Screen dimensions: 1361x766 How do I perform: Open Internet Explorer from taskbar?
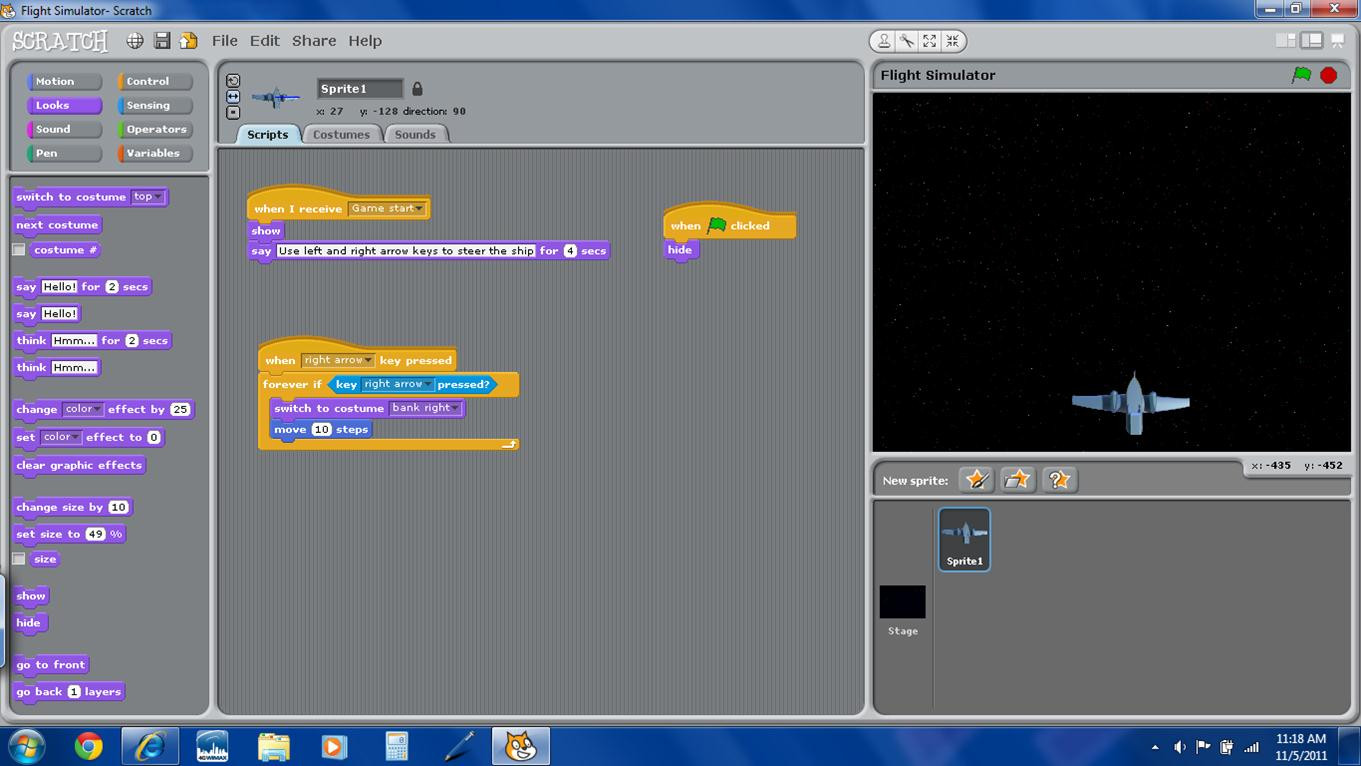point(150,746)
